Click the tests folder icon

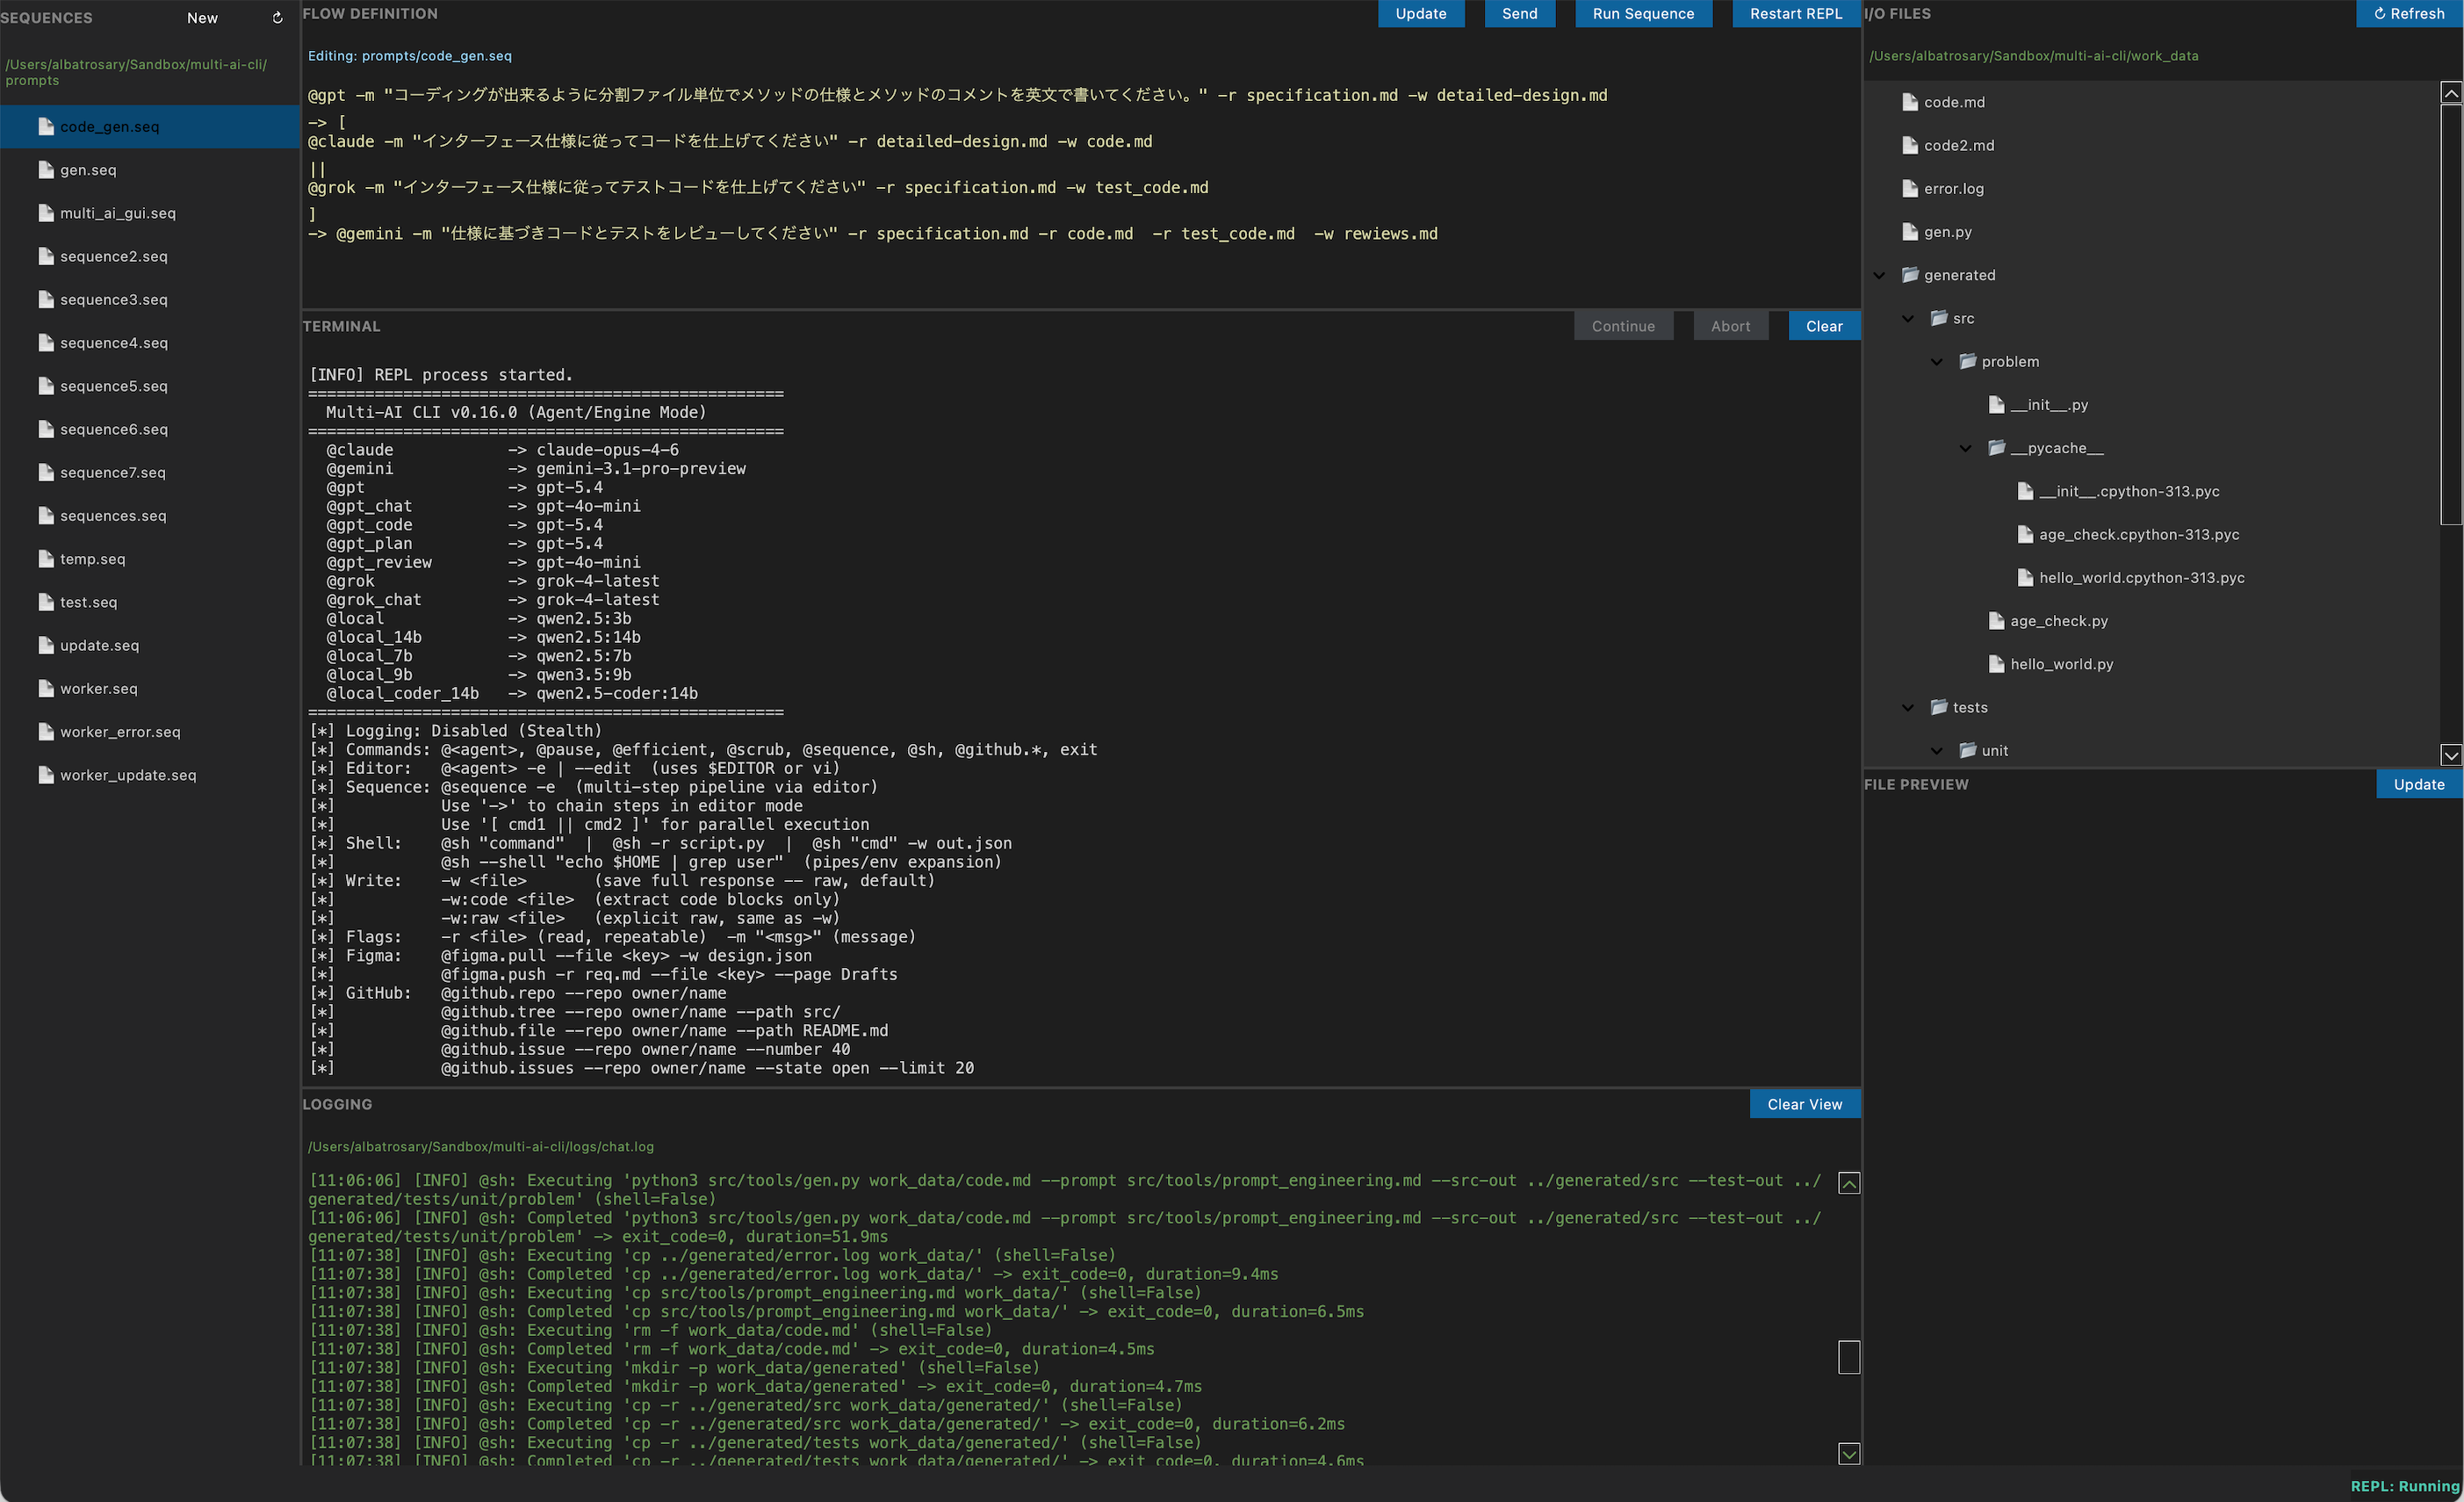(x=1939, y=707)
